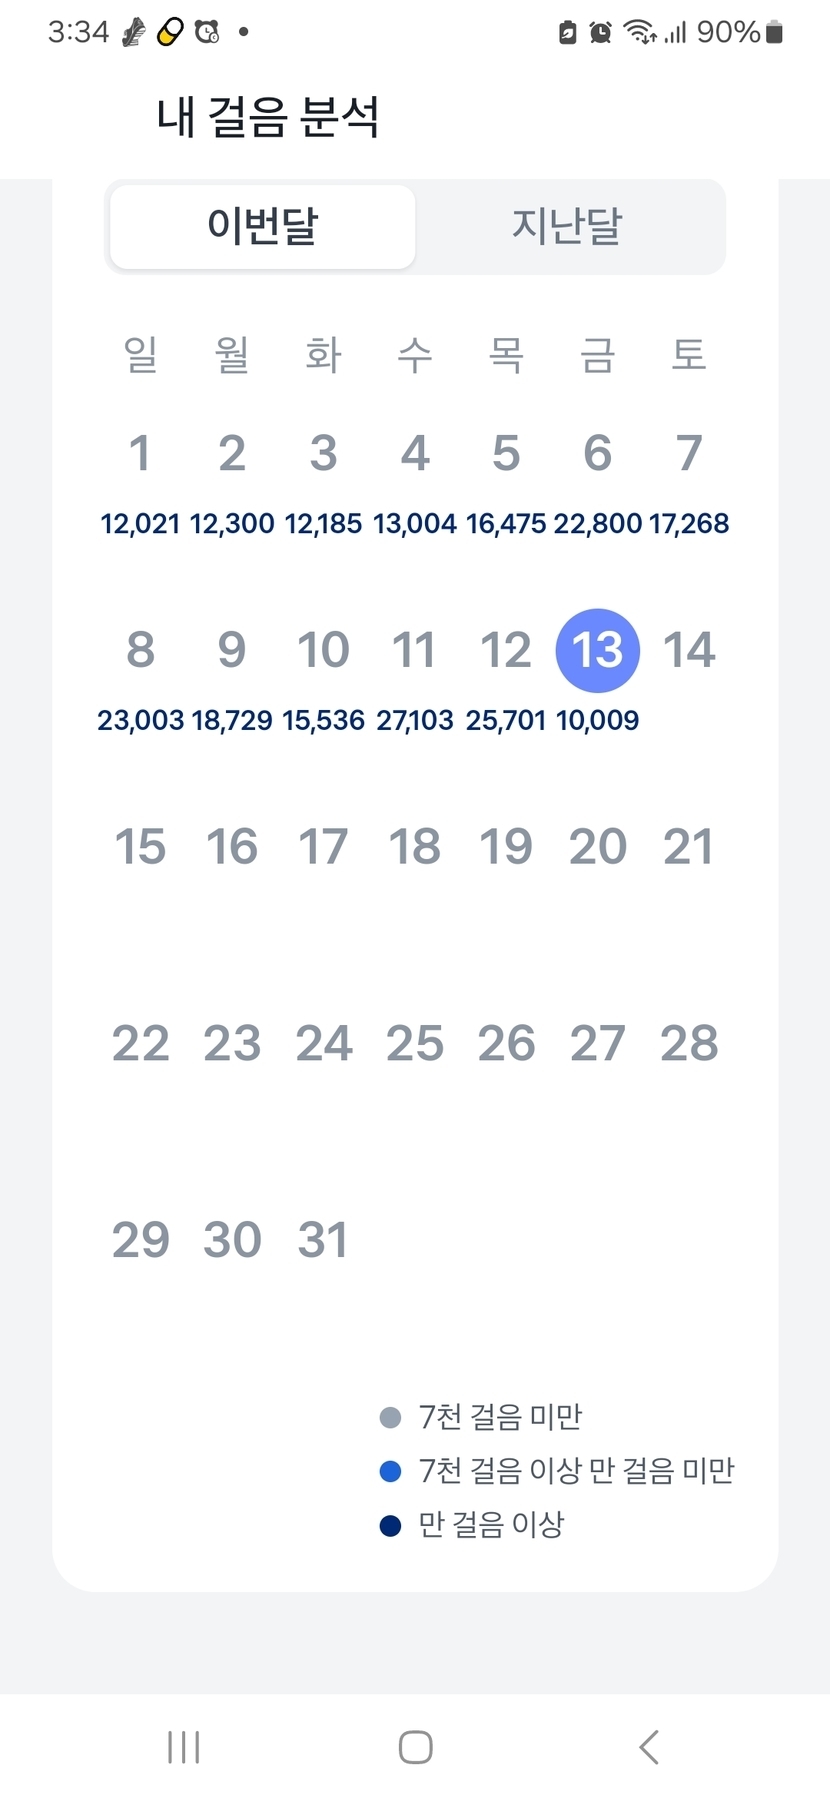
Task: Tap the 내 걸음 분석 title
Action: pyautogui.click(x=268, y=117)
